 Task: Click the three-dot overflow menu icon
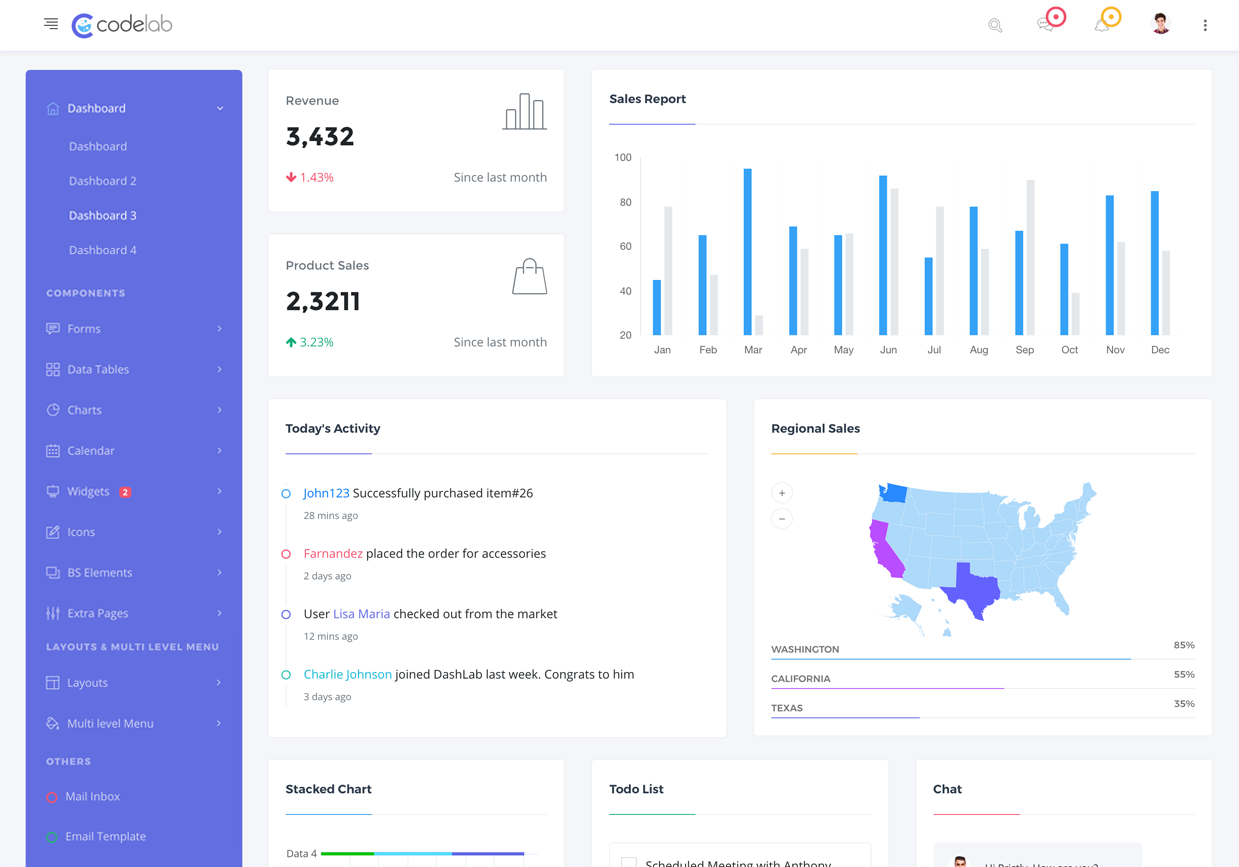(1205, 24)
